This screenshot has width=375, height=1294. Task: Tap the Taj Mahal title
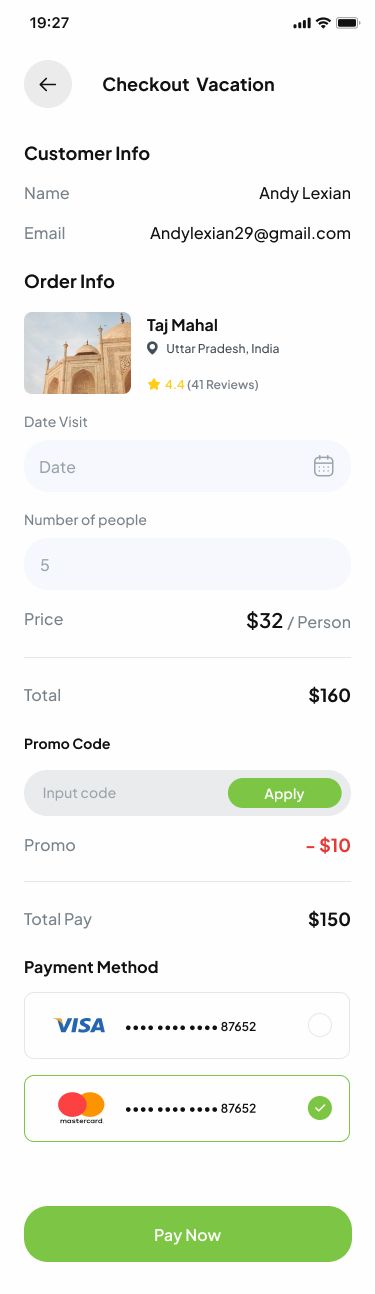182,325
